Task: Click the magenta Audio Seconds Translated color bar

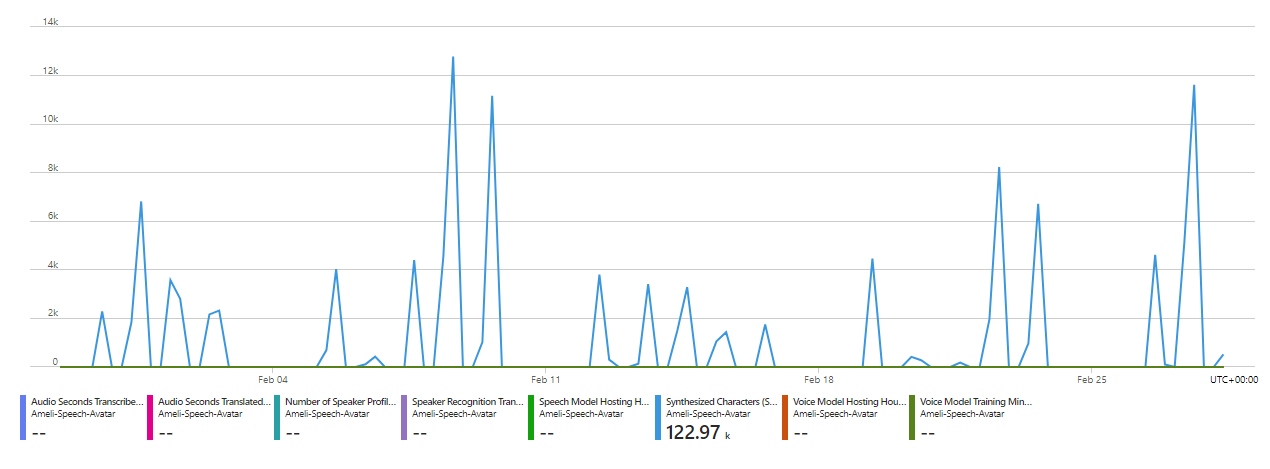Action: pos(150,418)
